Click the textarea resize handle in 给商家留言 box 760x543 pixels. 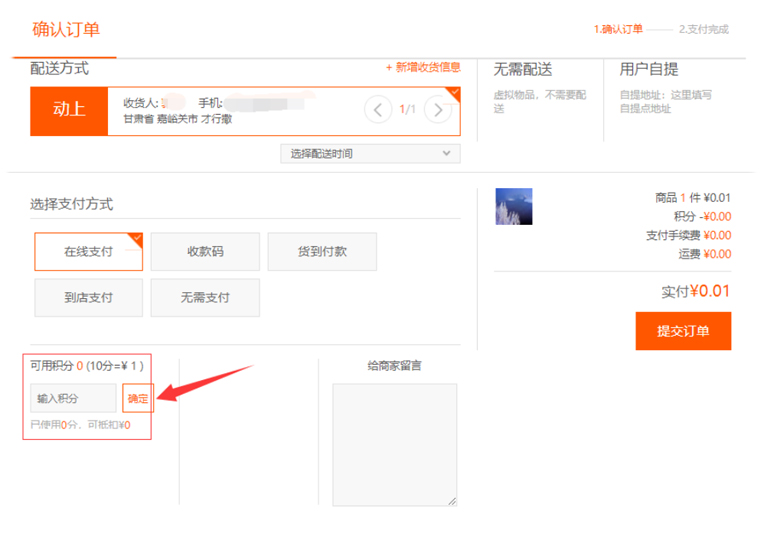(451, 500)
